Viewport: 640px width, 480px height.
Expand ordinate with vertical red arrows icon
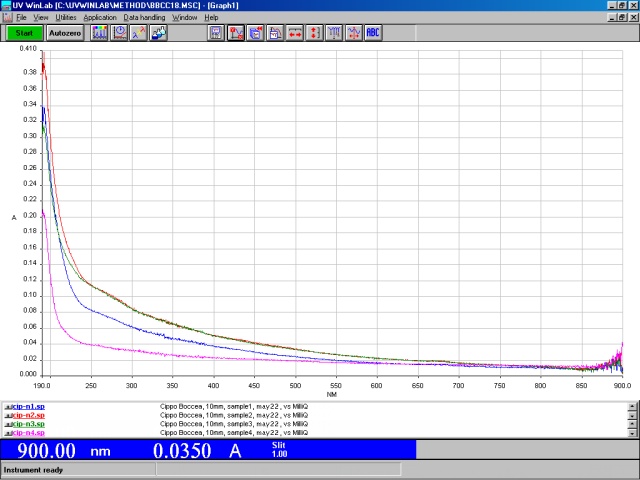[314, 33]
